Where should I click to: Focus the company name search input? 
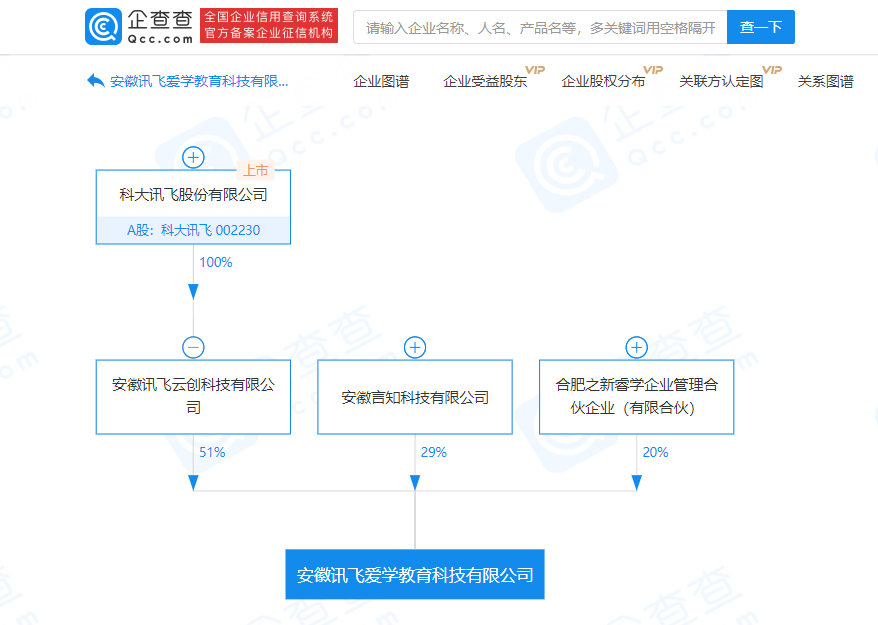[540, 28]
